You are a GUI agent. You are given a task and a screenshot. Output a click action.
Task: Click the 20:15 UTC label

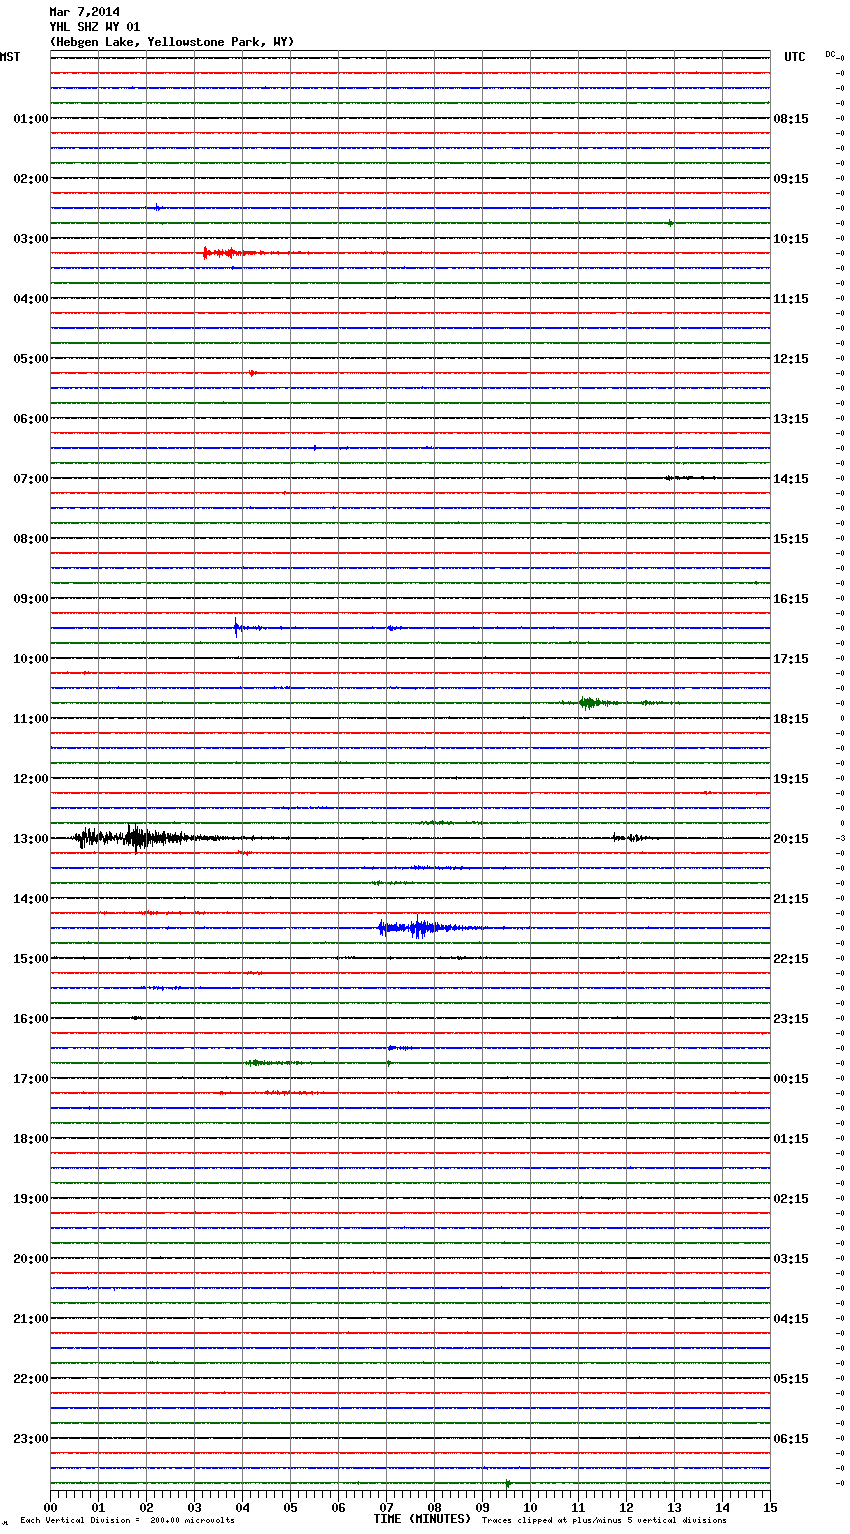[791, 839]
